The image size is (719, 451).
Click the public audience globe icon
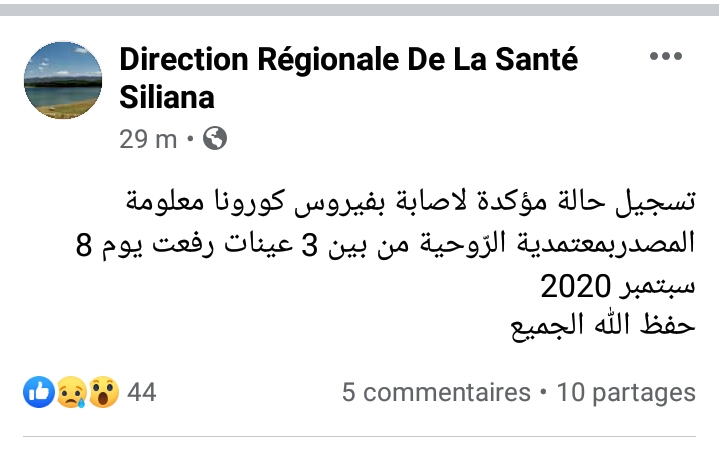click(x=214, y=139)
